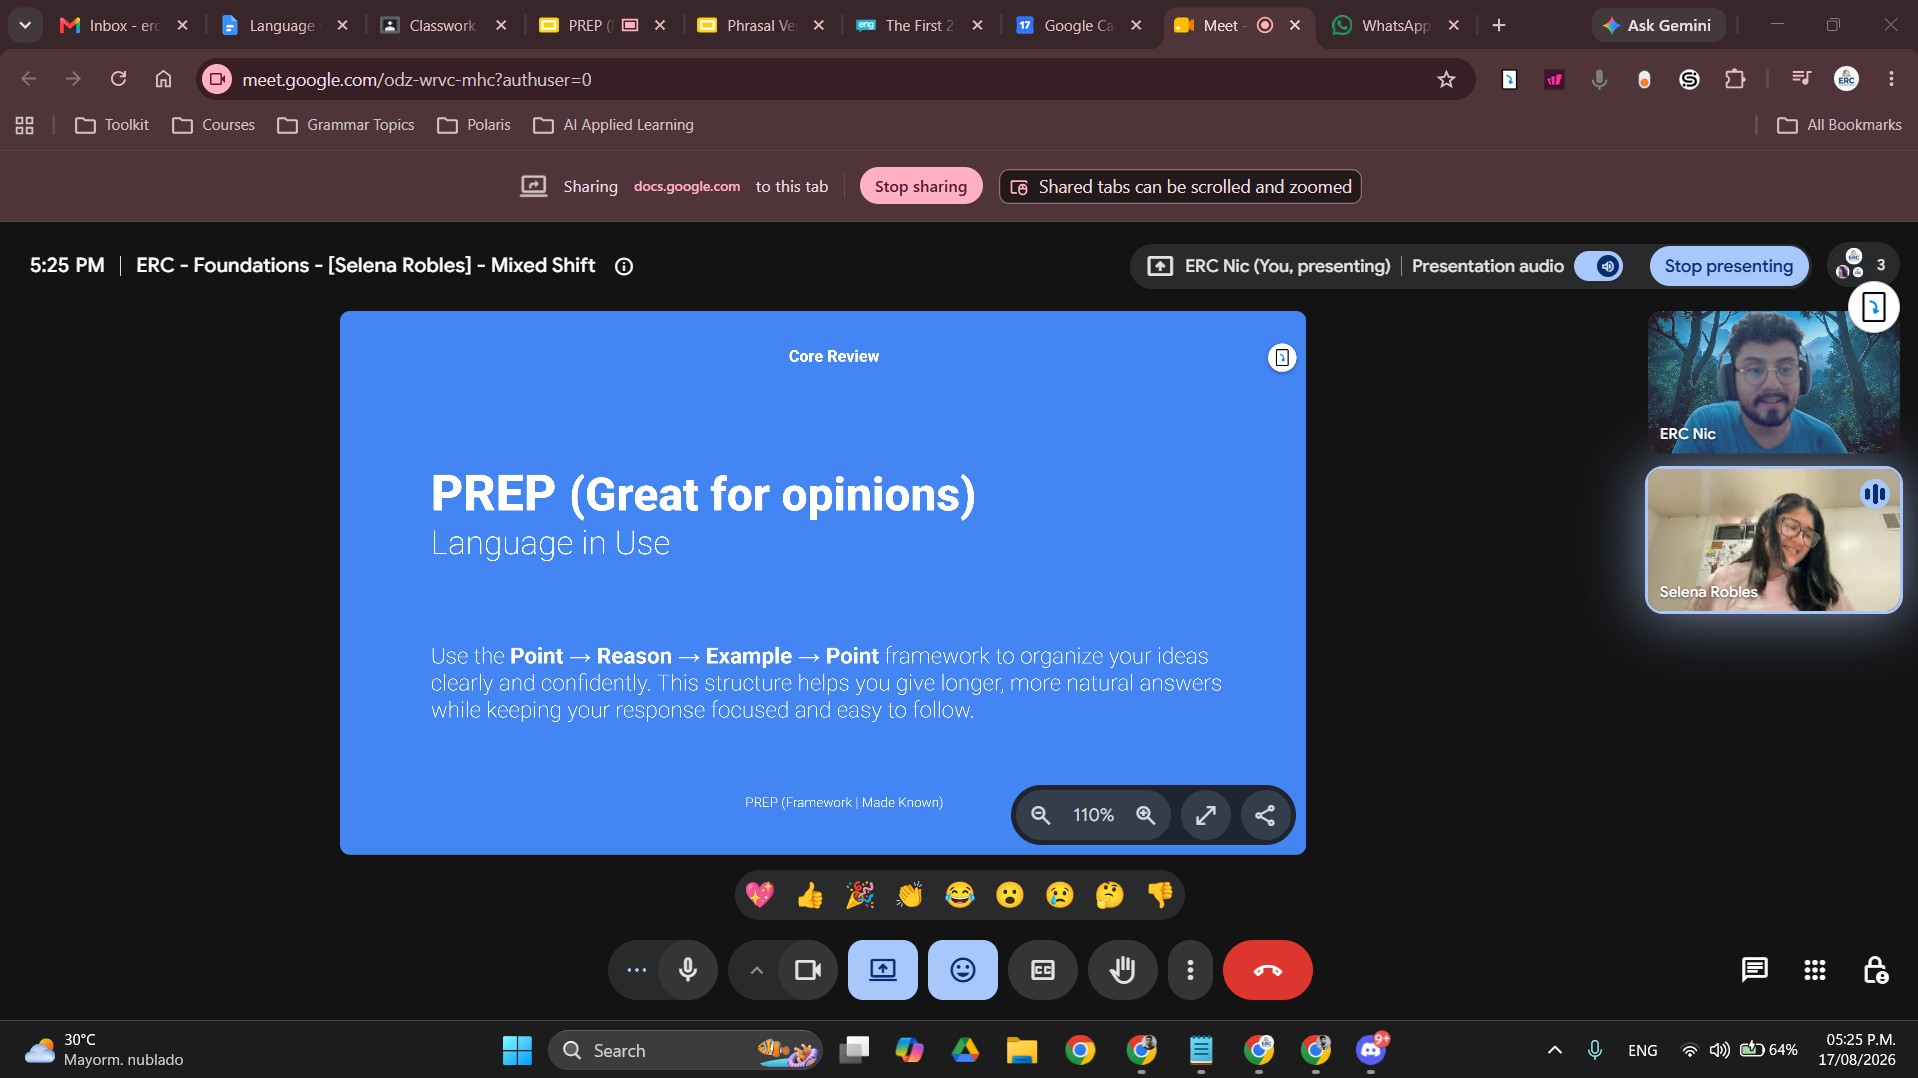The width and height of the screenshot is (1918, 1078).
Task: Click the docs.google.com sharing link
Action: [x=687, y=186]
